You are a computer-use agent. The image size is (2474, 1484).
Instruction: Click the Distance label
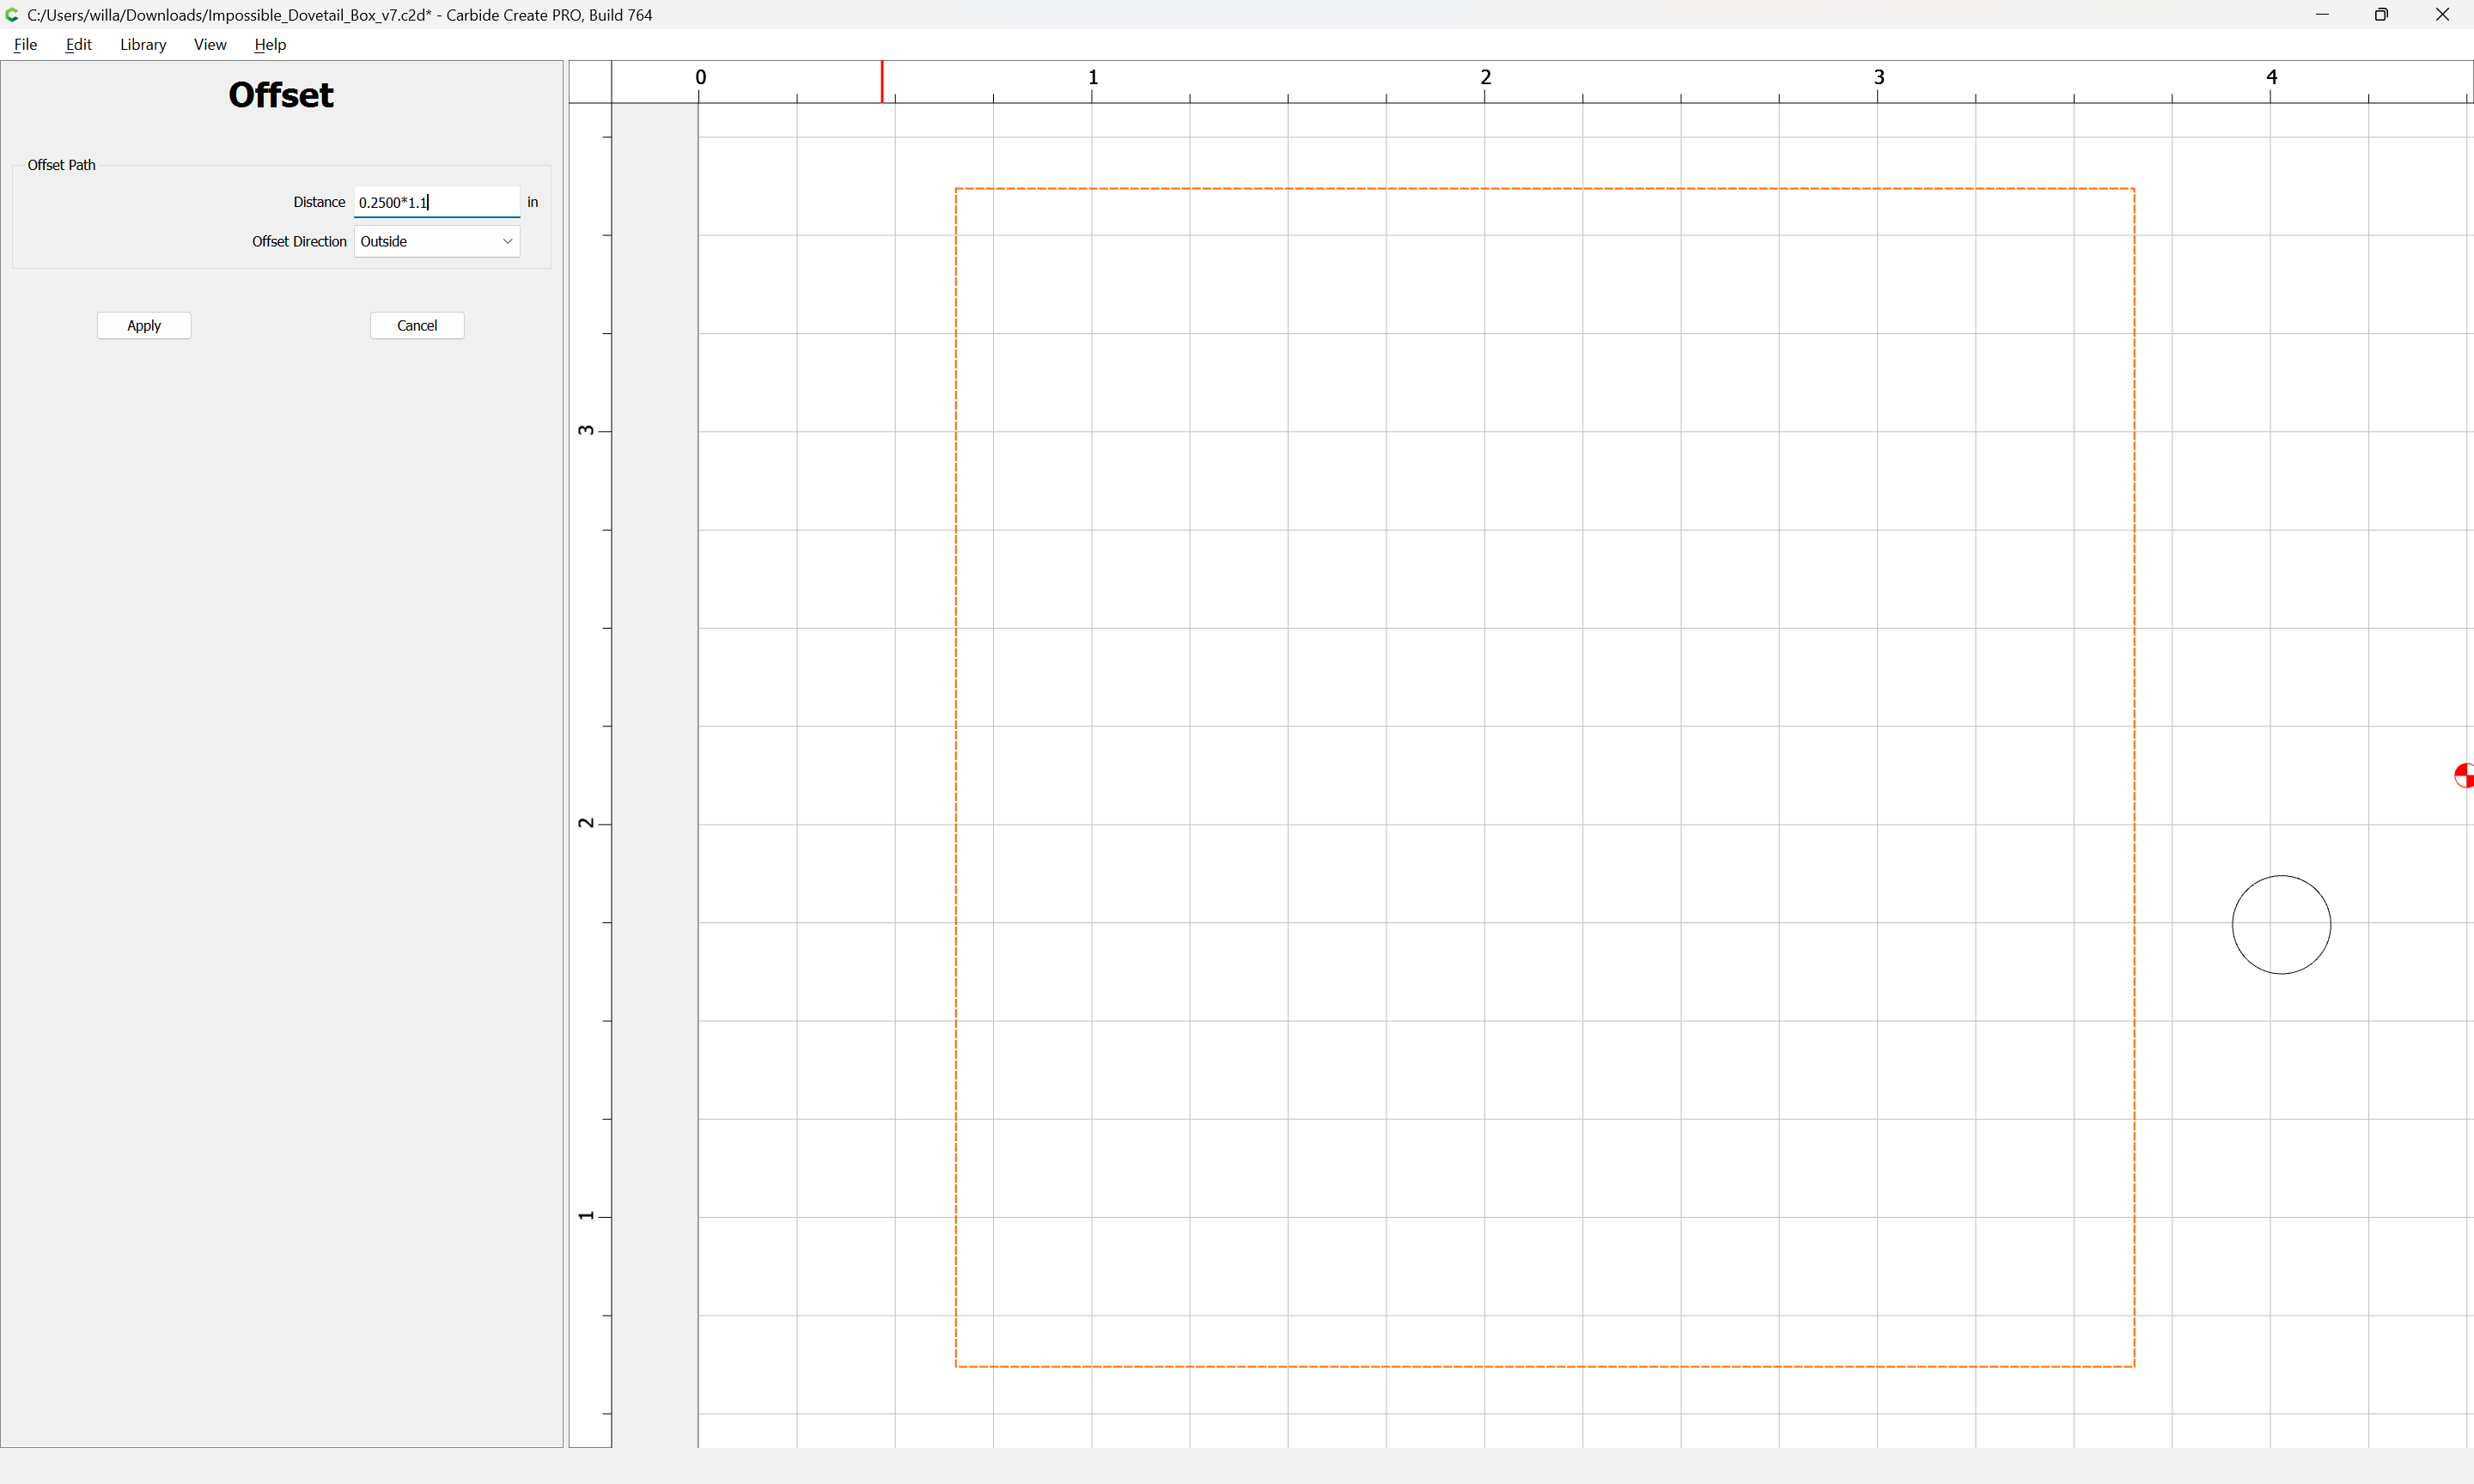pos(319,202)
